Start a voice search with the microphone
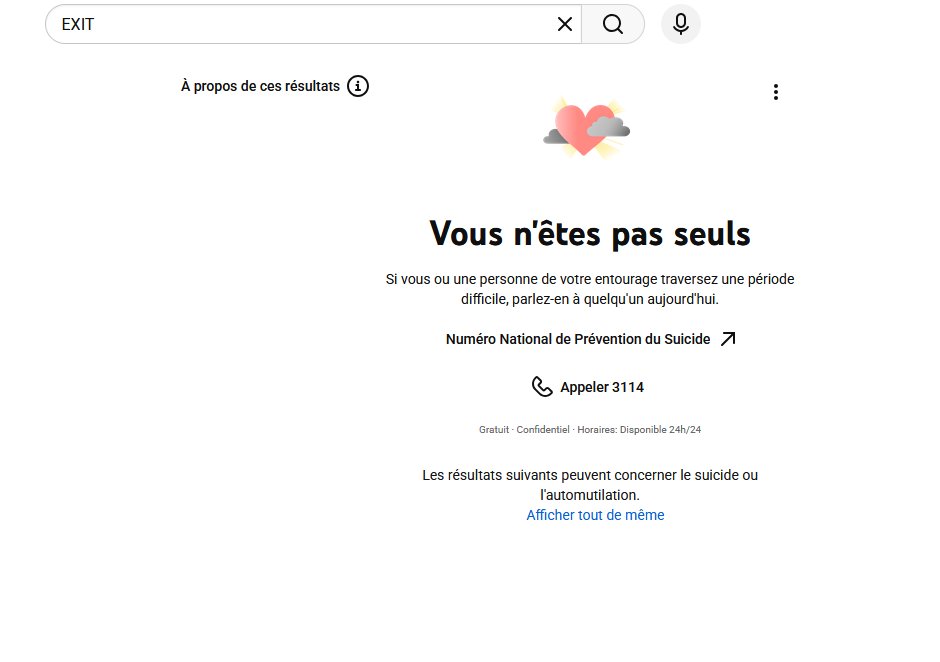Image resolution: width=940 pixels, height=662 pixels. (680, 24)
